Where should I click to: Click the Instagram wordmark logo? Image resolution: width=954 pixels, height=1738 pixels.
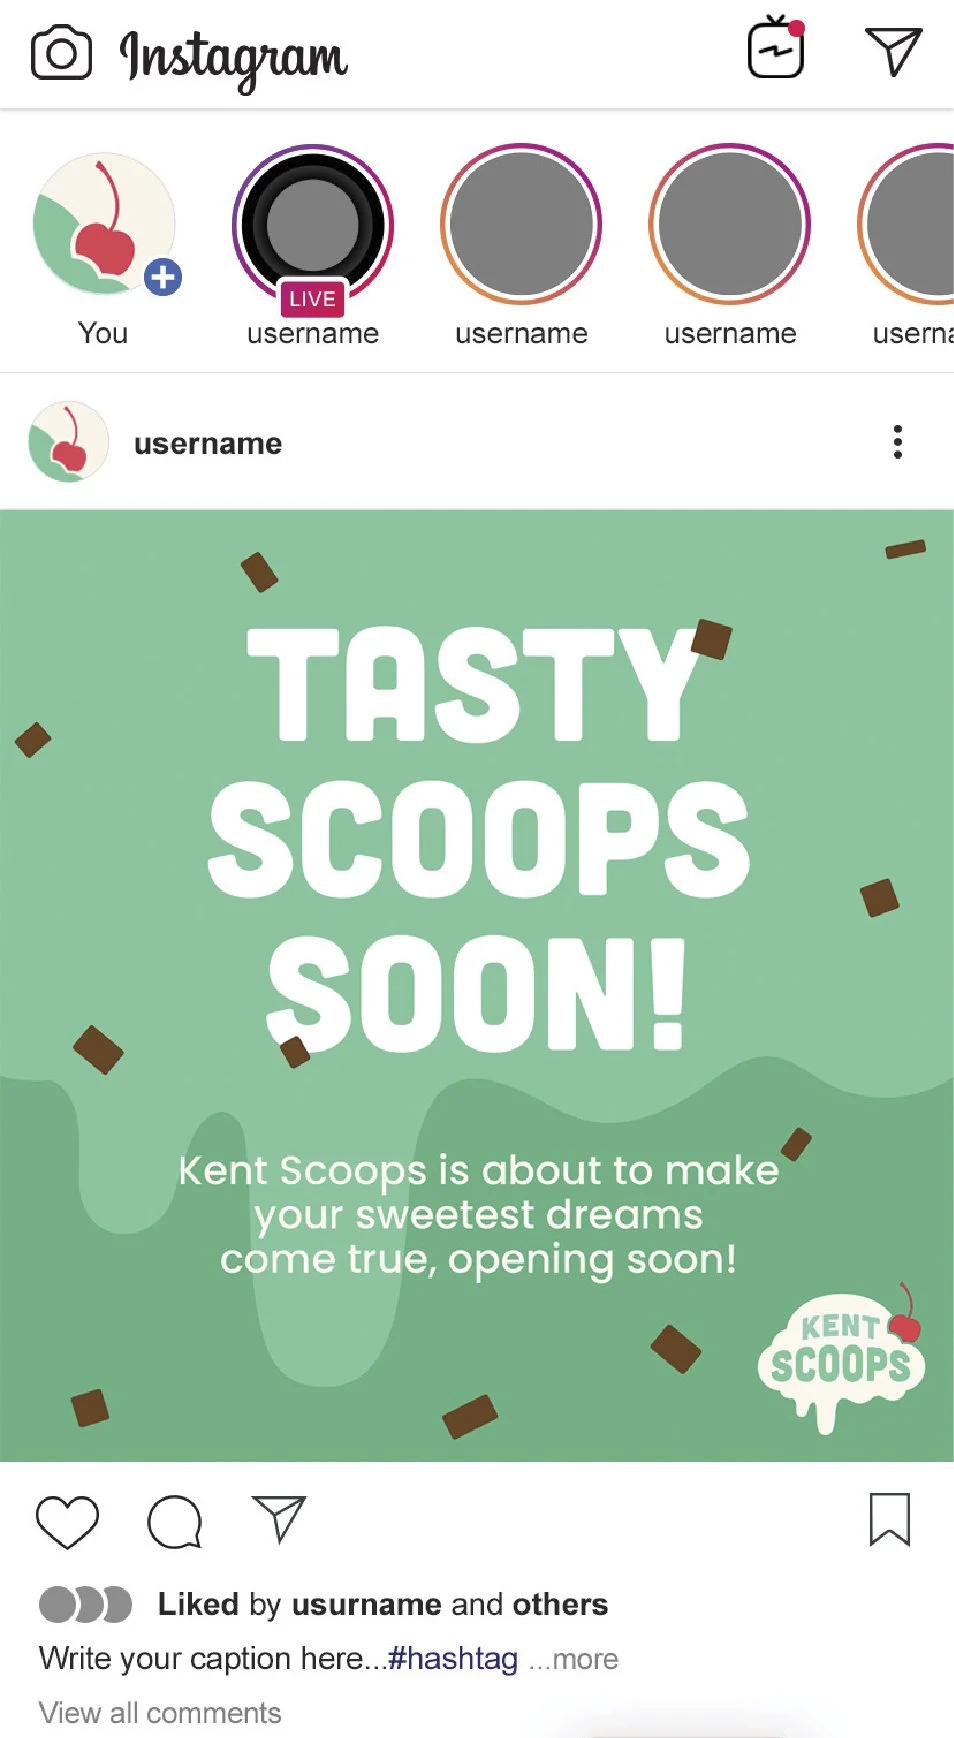[x=233, y=57]
